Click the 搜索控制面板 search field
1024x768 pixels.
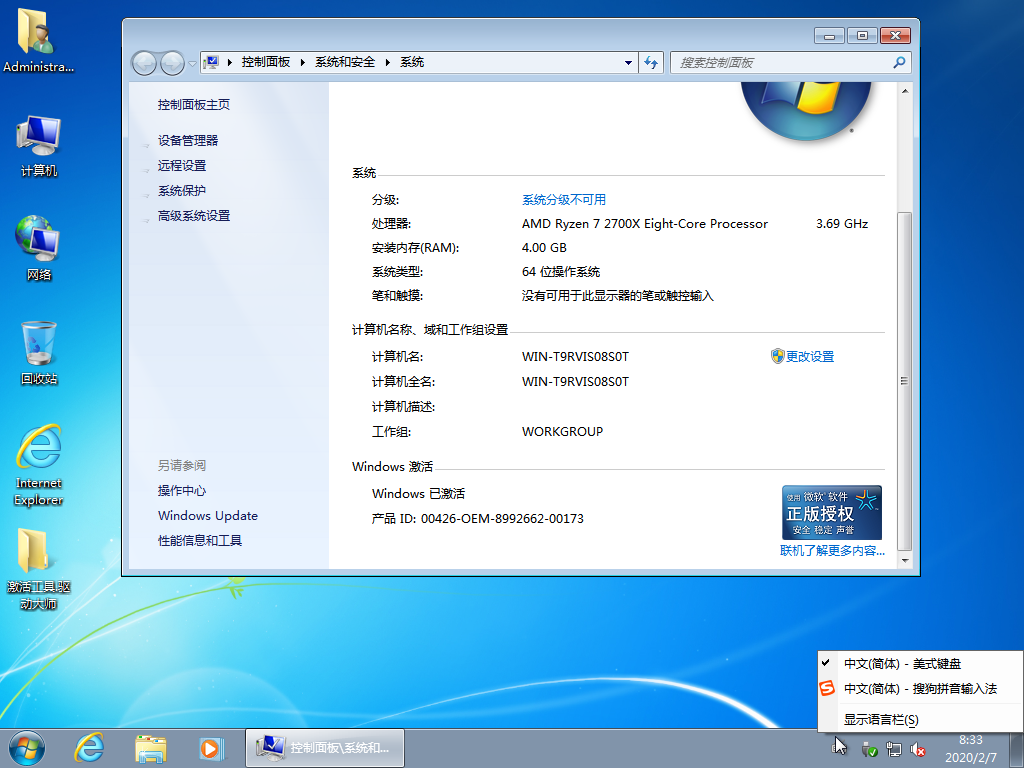(x=780, y=62)
